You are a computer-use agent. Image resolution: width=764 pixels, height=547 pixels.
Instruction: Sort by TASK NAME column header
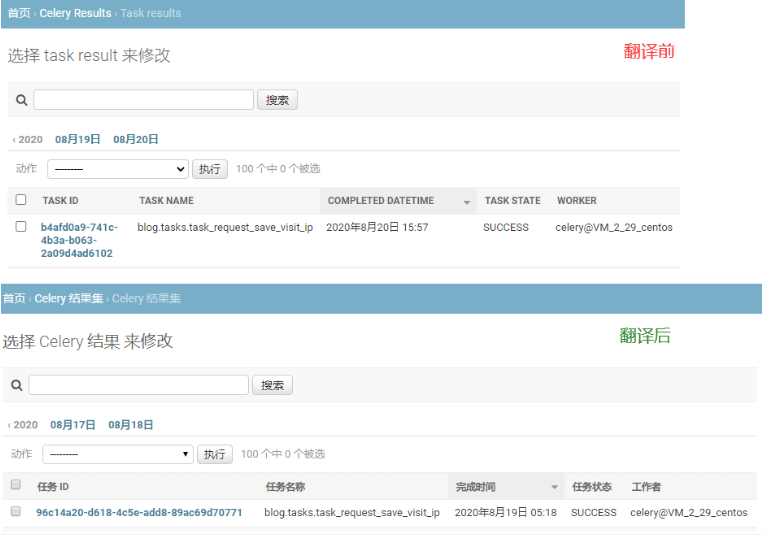pyautogui.click(x=166, y=201)
